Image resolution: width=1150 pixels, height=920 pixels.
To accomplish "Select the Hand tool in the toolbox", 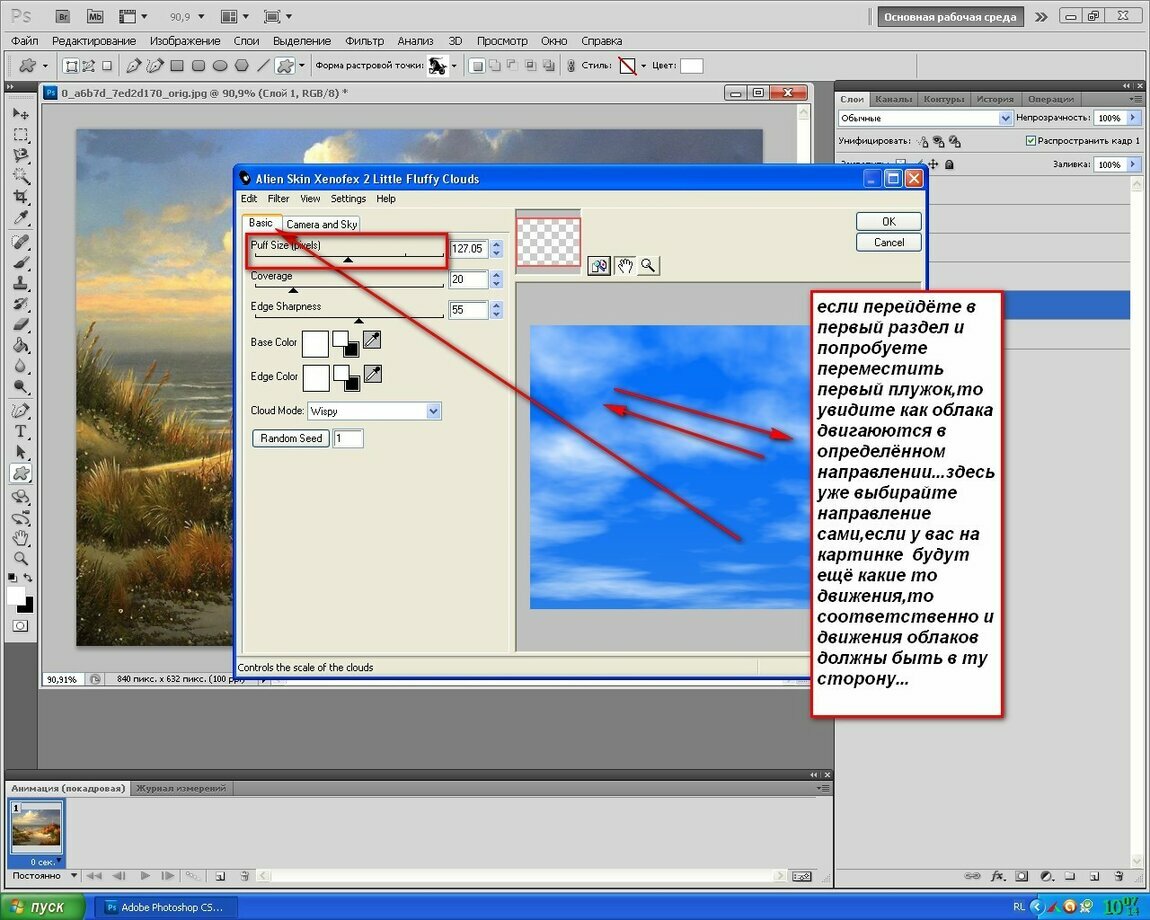I will (21, 539).
